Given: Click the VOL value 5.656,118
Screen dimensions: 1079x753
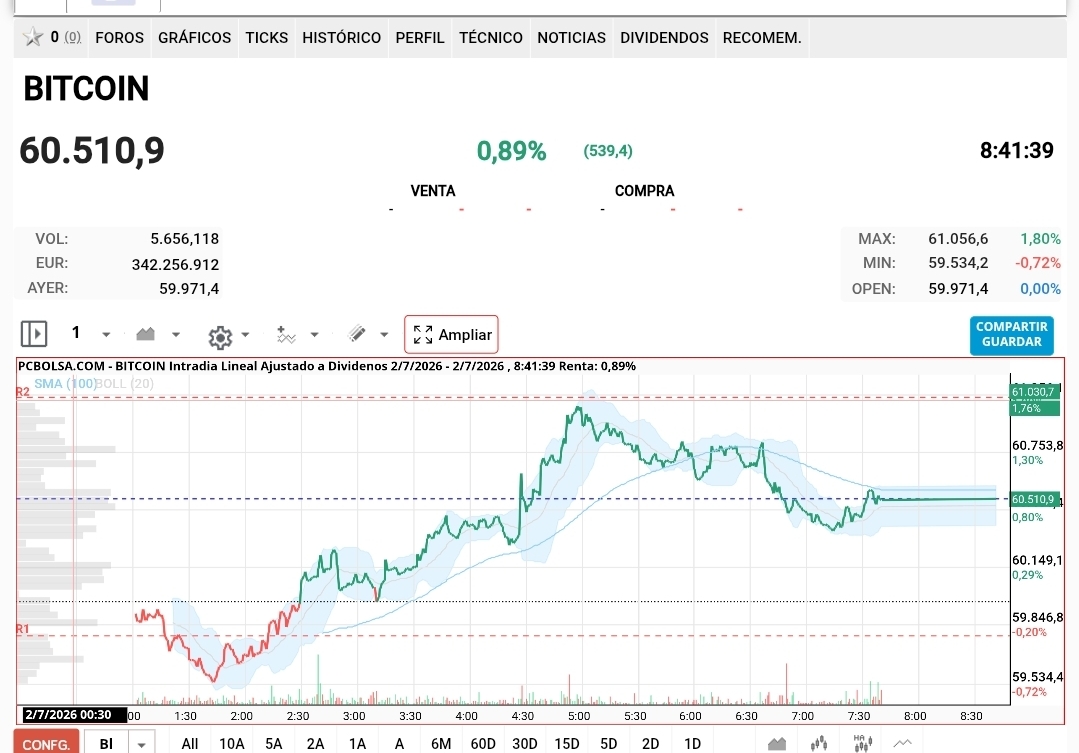Looking at the screenshot, I should pos(184,239).
